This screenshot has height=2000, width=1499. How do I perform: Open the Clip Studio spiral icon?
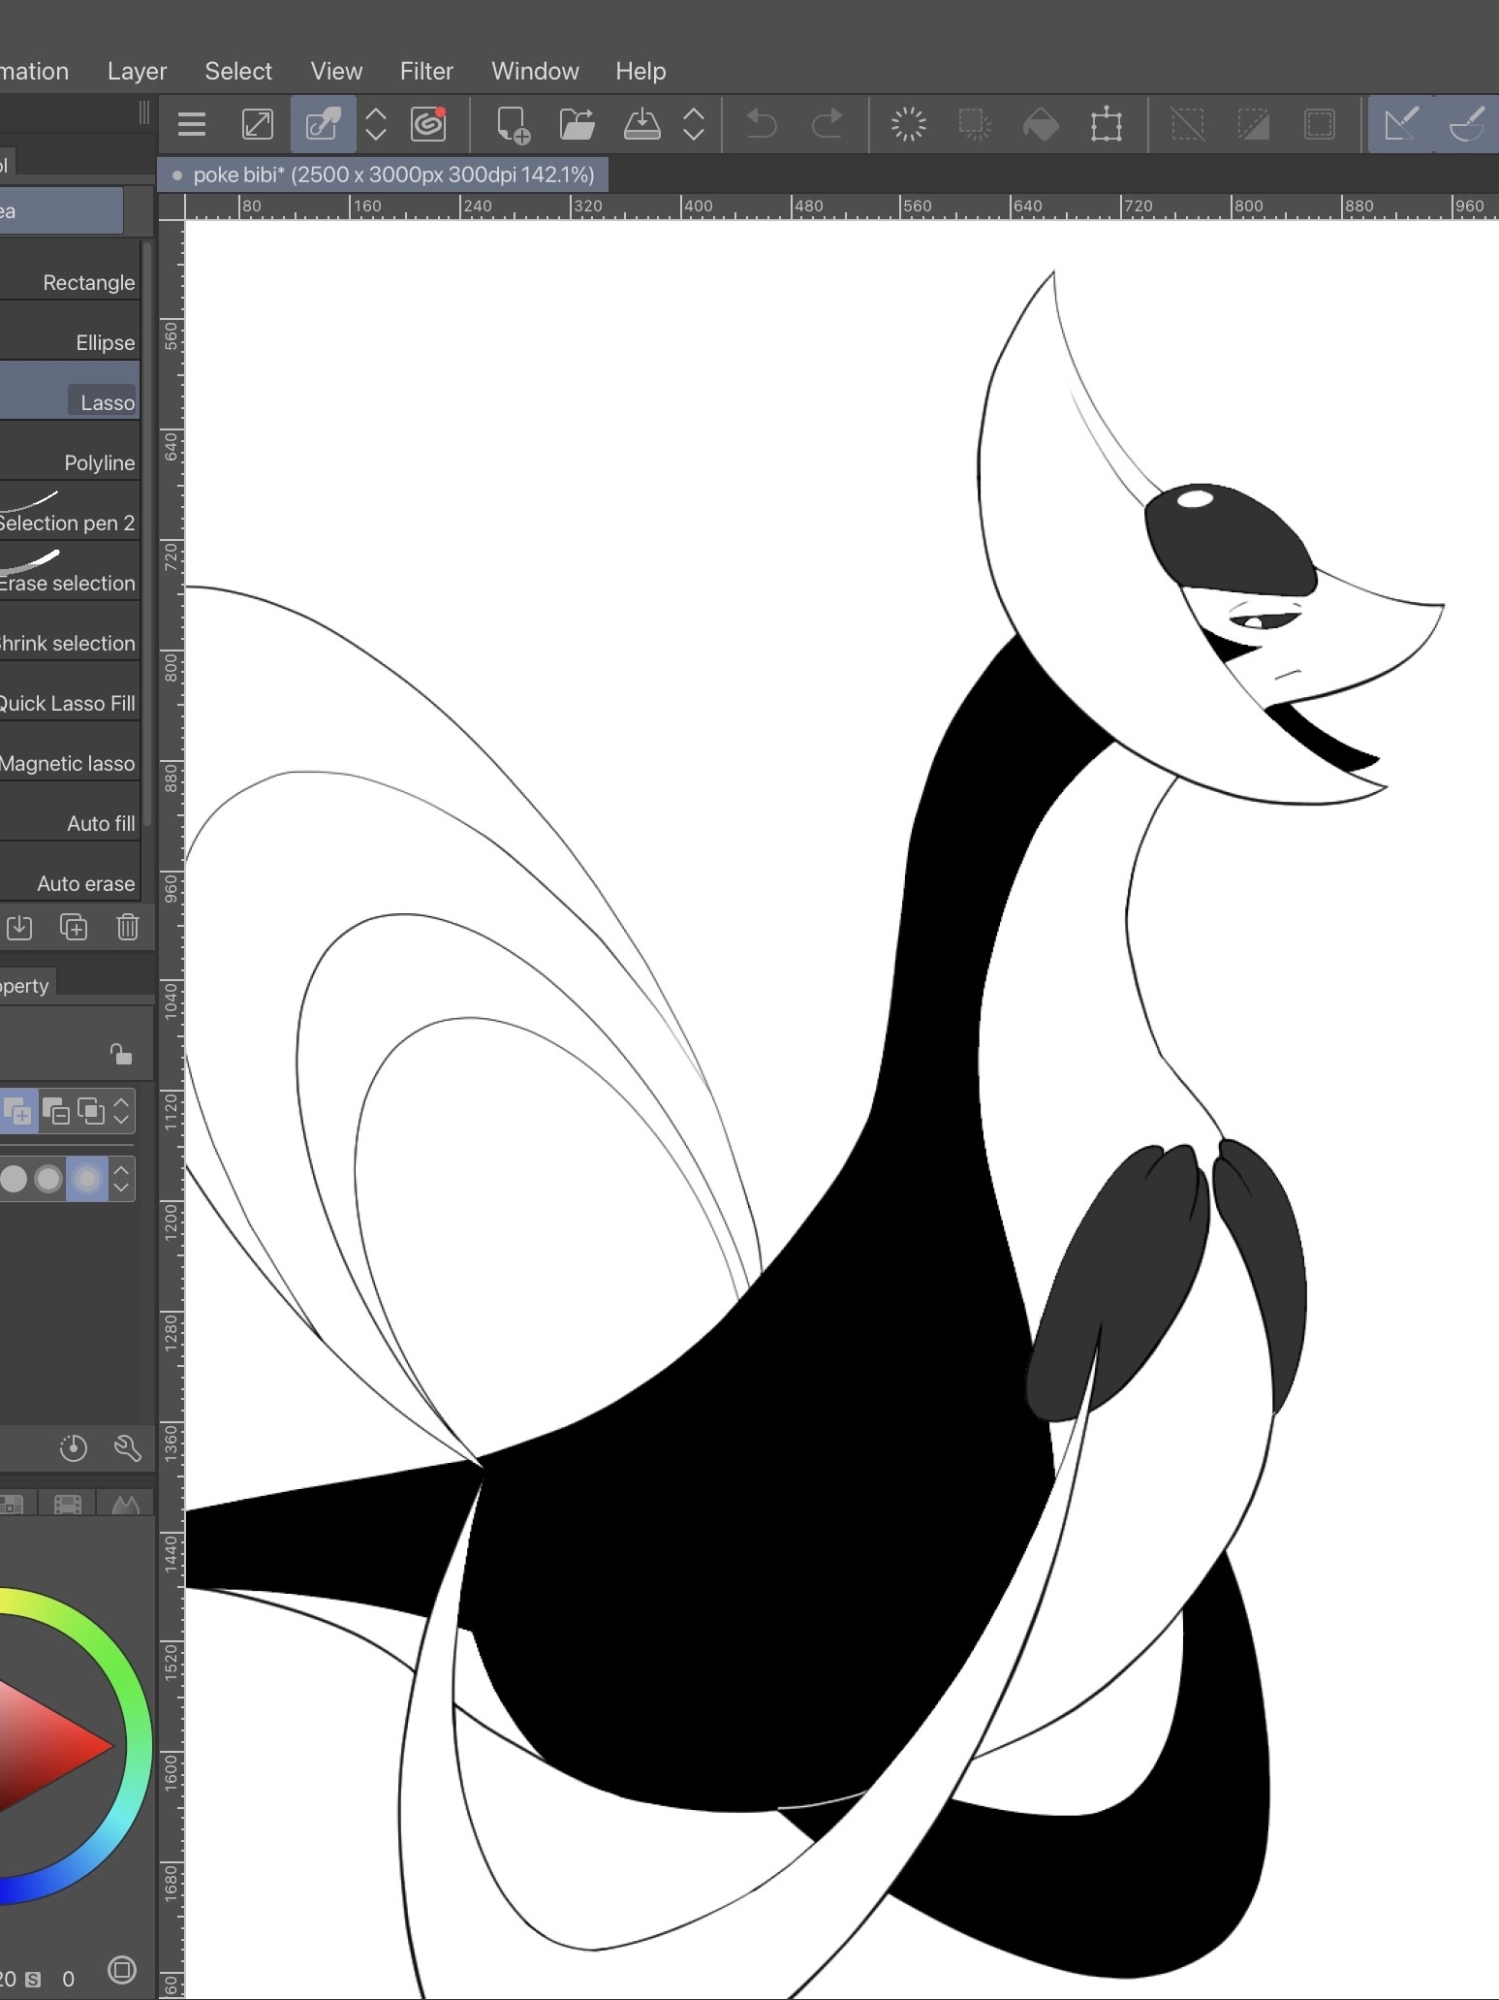(428, 124)
